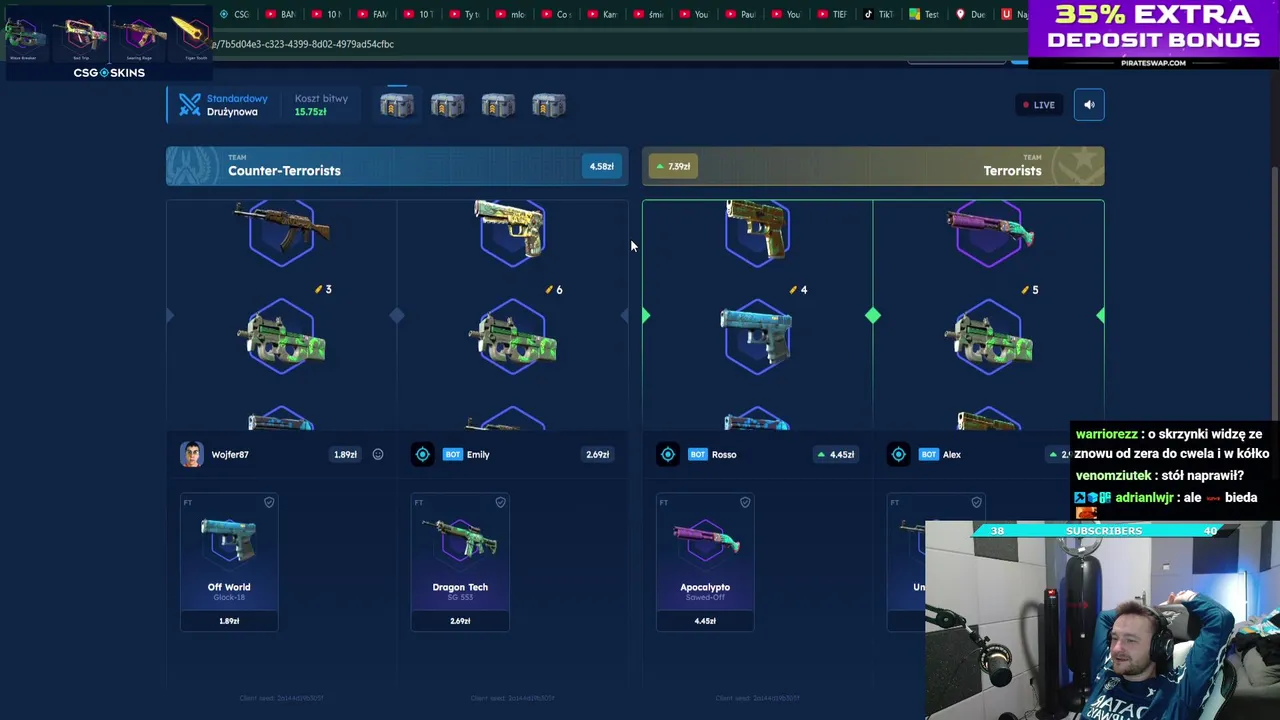Favorite the Dragon Tech card heart icon
The width and height of the screenshot is (1280, 720).
[x=500, y=502]
